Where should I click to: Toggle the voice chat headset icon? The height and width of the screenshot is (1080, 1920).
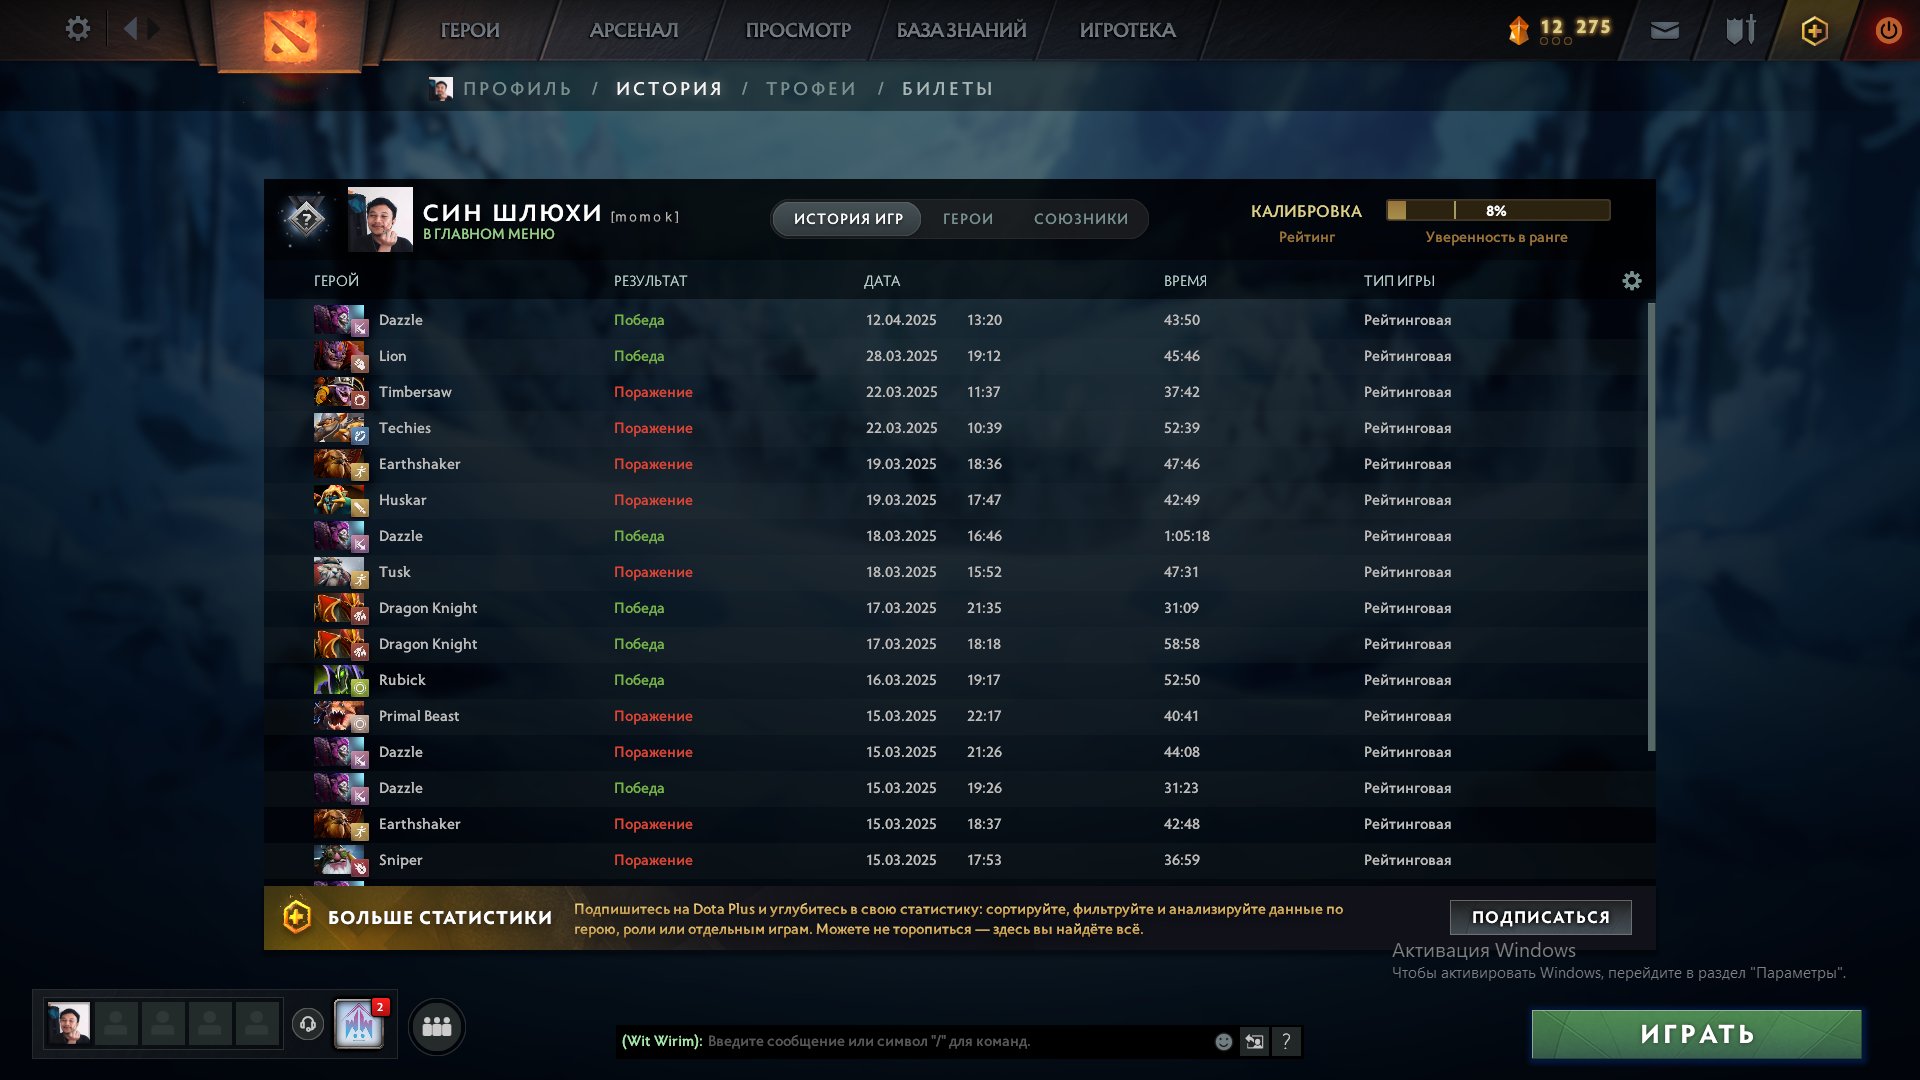pos(308,1023)
